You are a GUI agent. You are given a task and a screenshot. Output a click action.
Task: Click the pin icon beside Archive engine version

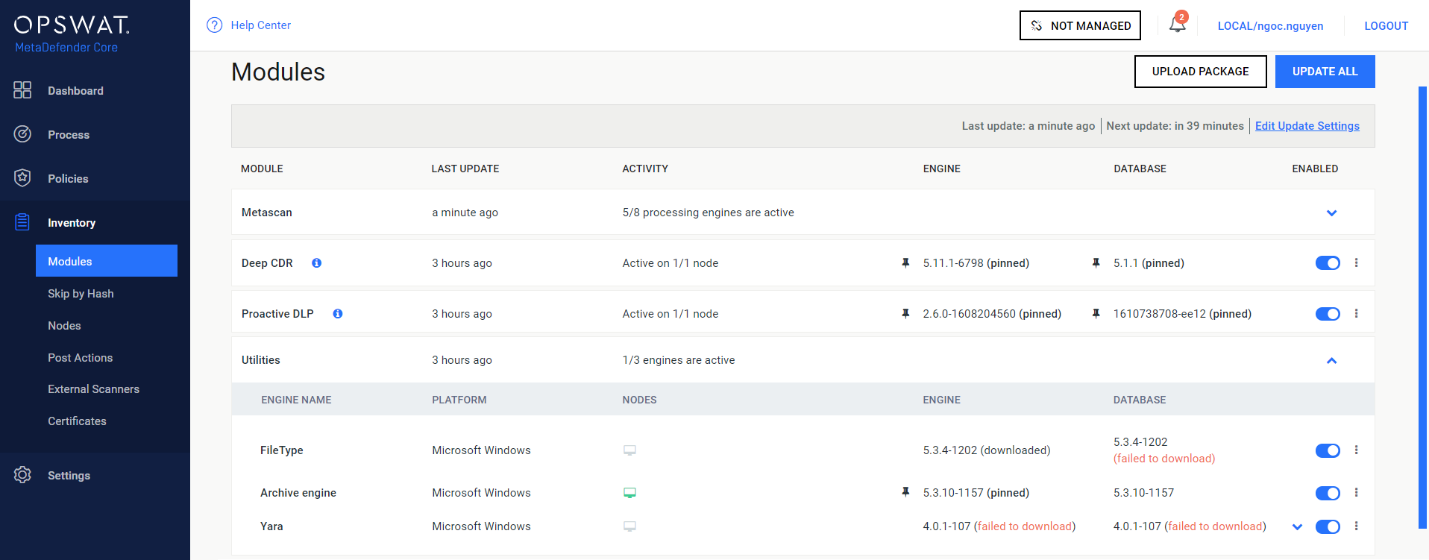pyautogui.click(x=906, y=492)
